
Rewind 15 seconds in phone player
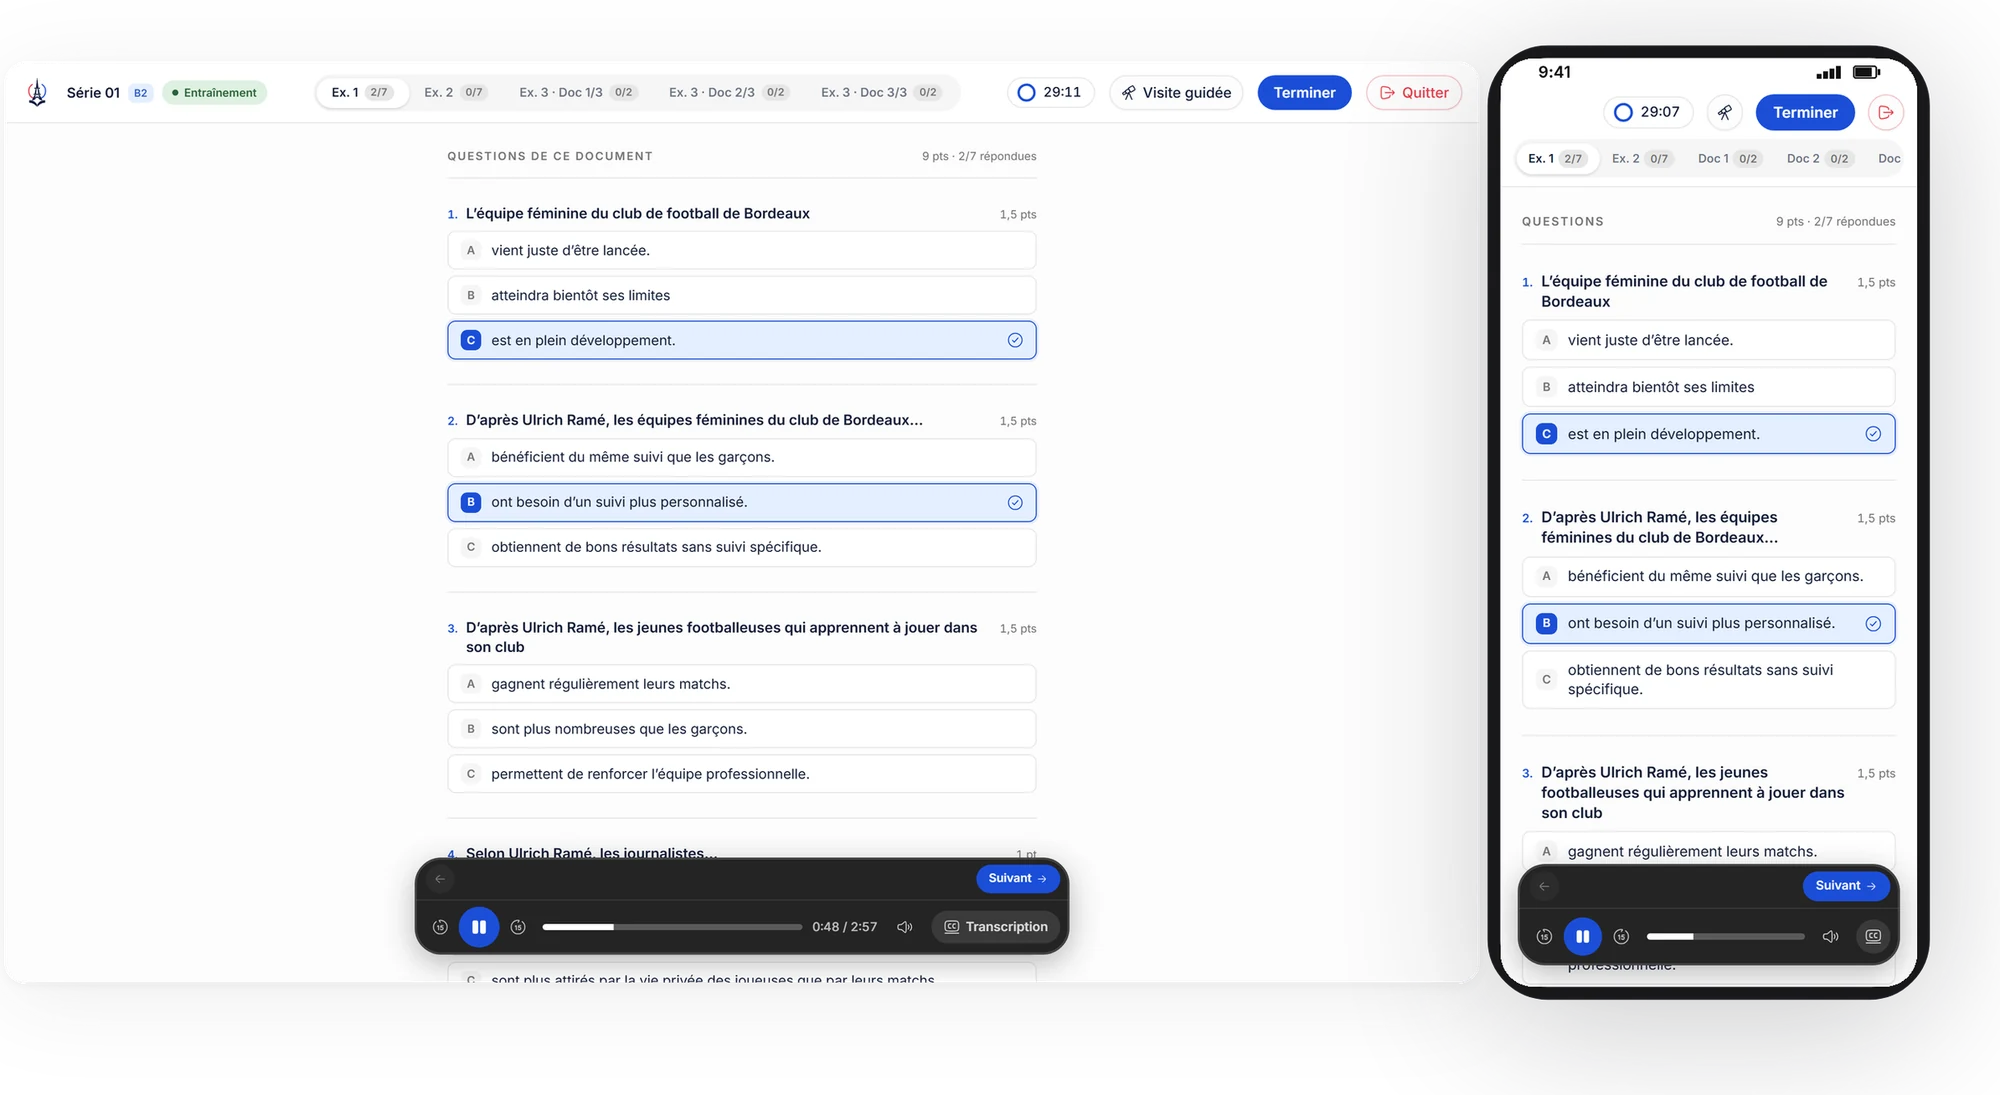point(1544,936)
